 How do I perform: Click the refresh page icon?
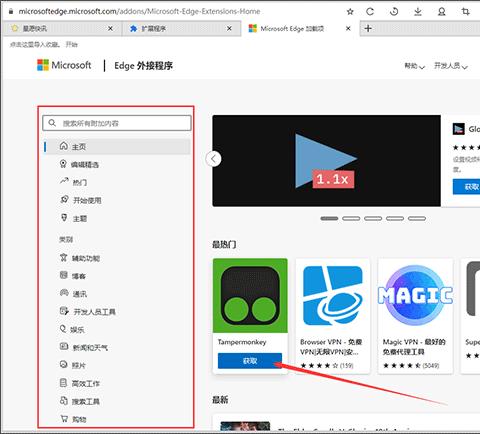coord(370,12)
